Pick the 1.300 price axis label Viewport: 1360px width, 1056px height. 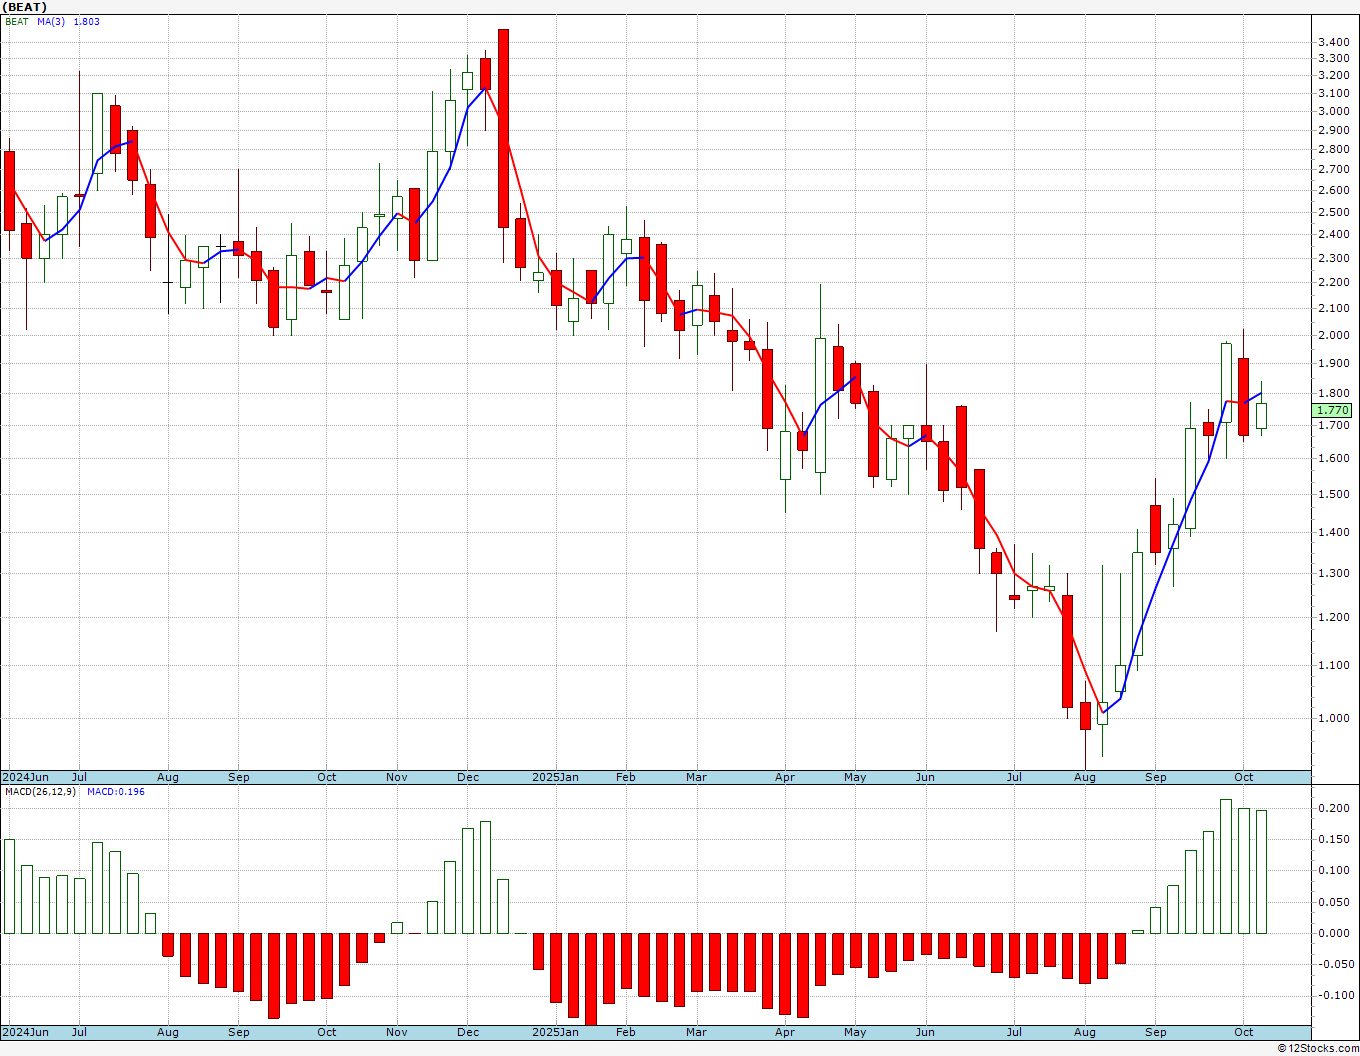1334,573
